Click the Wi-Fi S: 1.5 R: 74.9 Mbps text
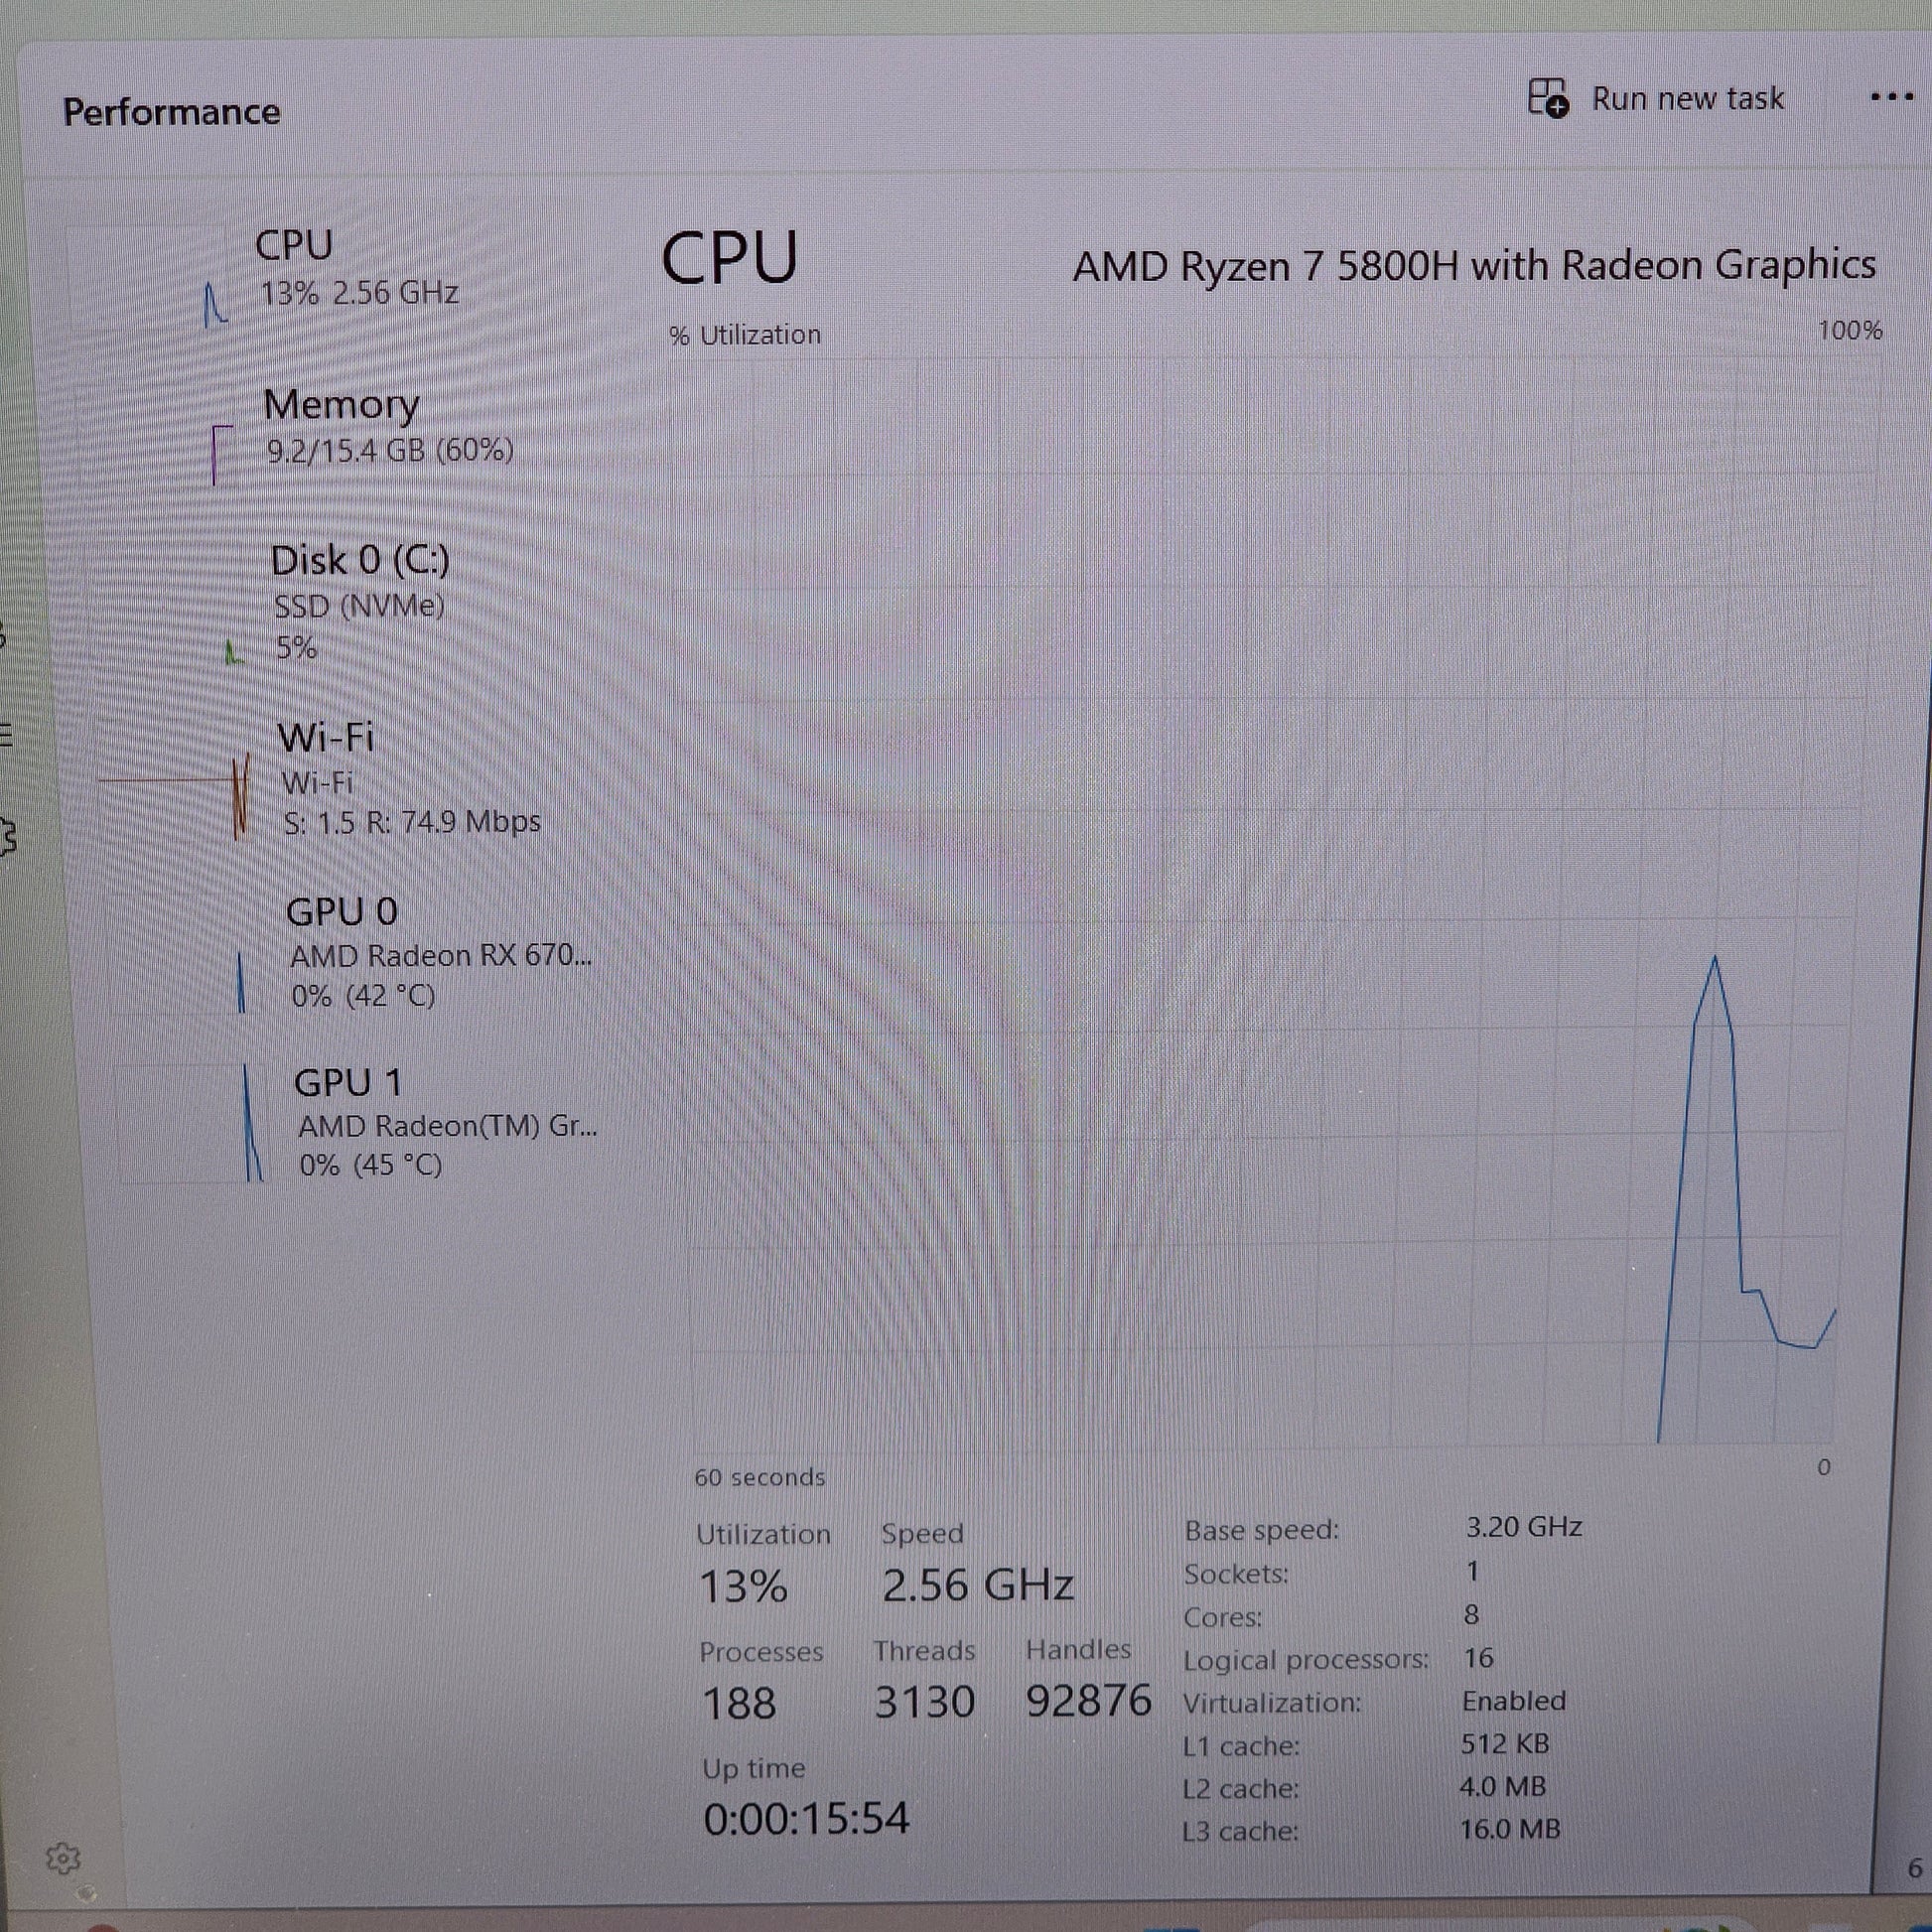The height and width of the screenshot is (1932, 1932). pyautogui.click(x=412, y=822)
